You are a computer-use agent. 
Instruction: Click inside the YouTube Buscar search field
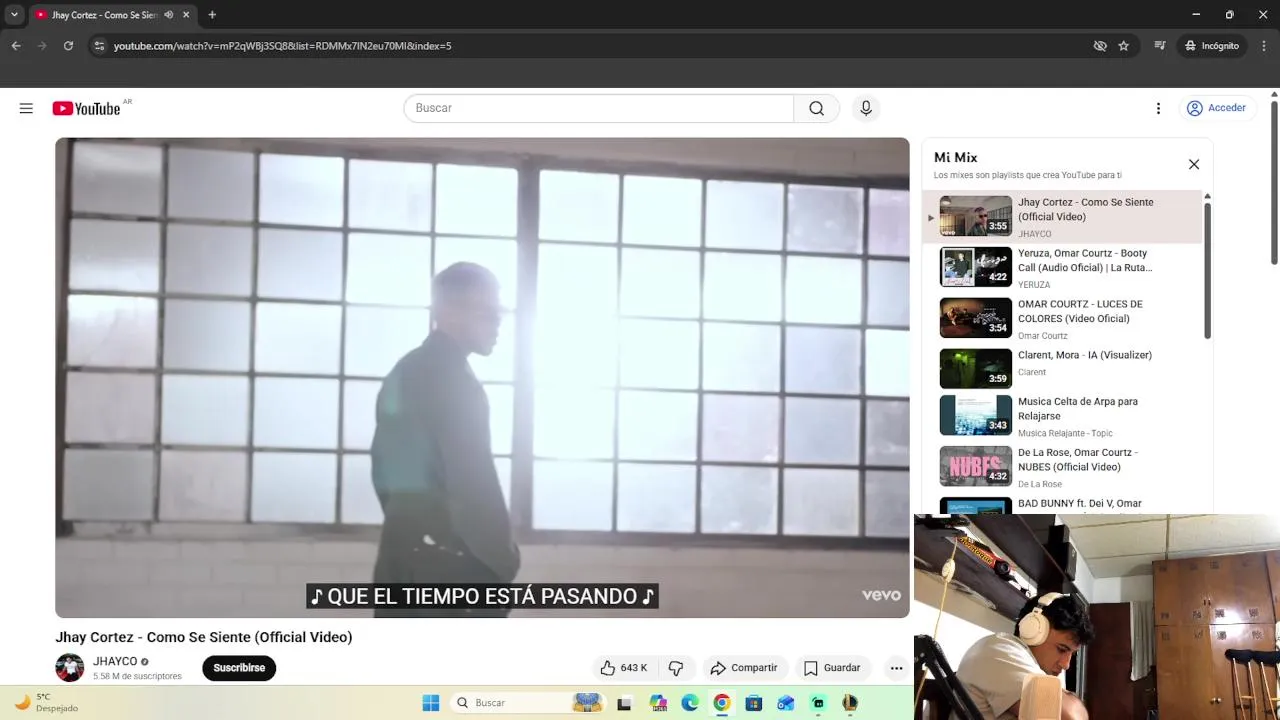click(x=598, y=108)
